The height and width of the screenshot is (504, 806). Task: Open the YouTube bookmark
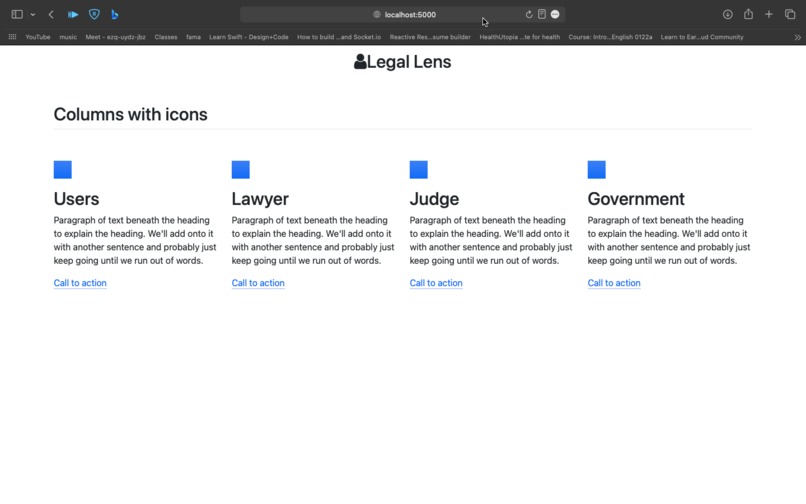38,37
